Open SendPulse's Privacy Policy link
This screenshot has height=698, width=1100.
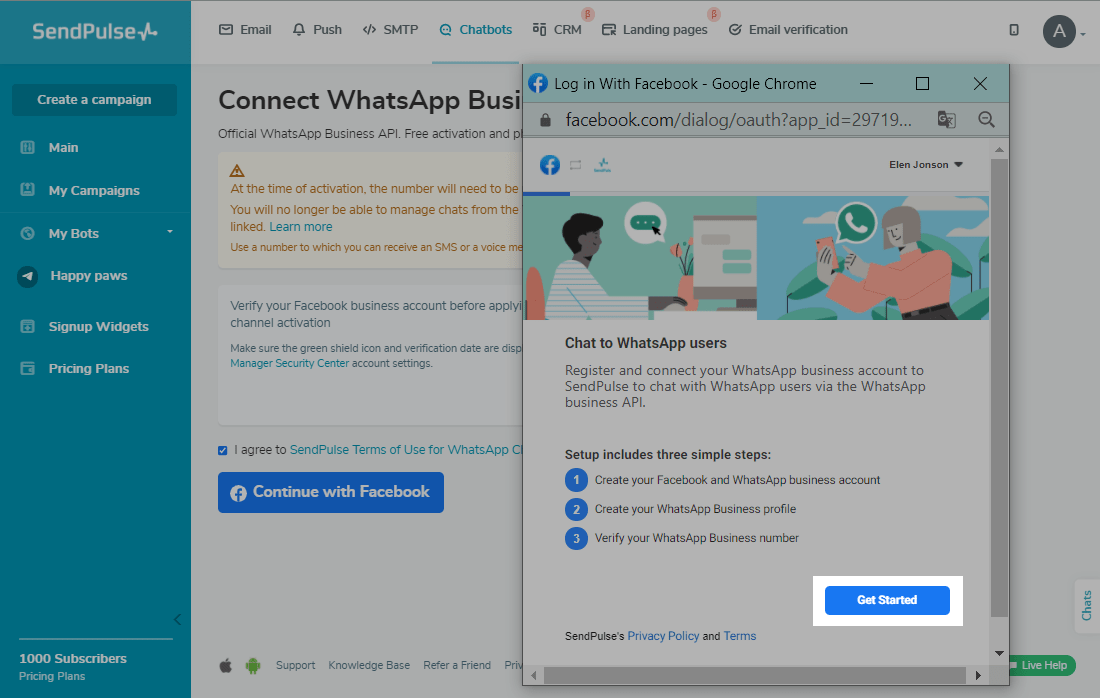(x=663, y=636)
